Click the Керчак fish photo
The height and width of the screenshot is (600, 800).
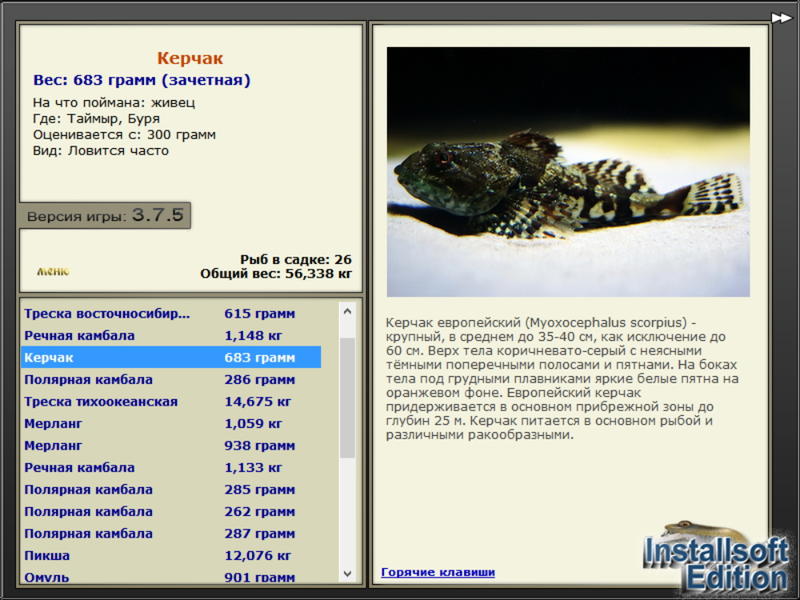[568, 171]
